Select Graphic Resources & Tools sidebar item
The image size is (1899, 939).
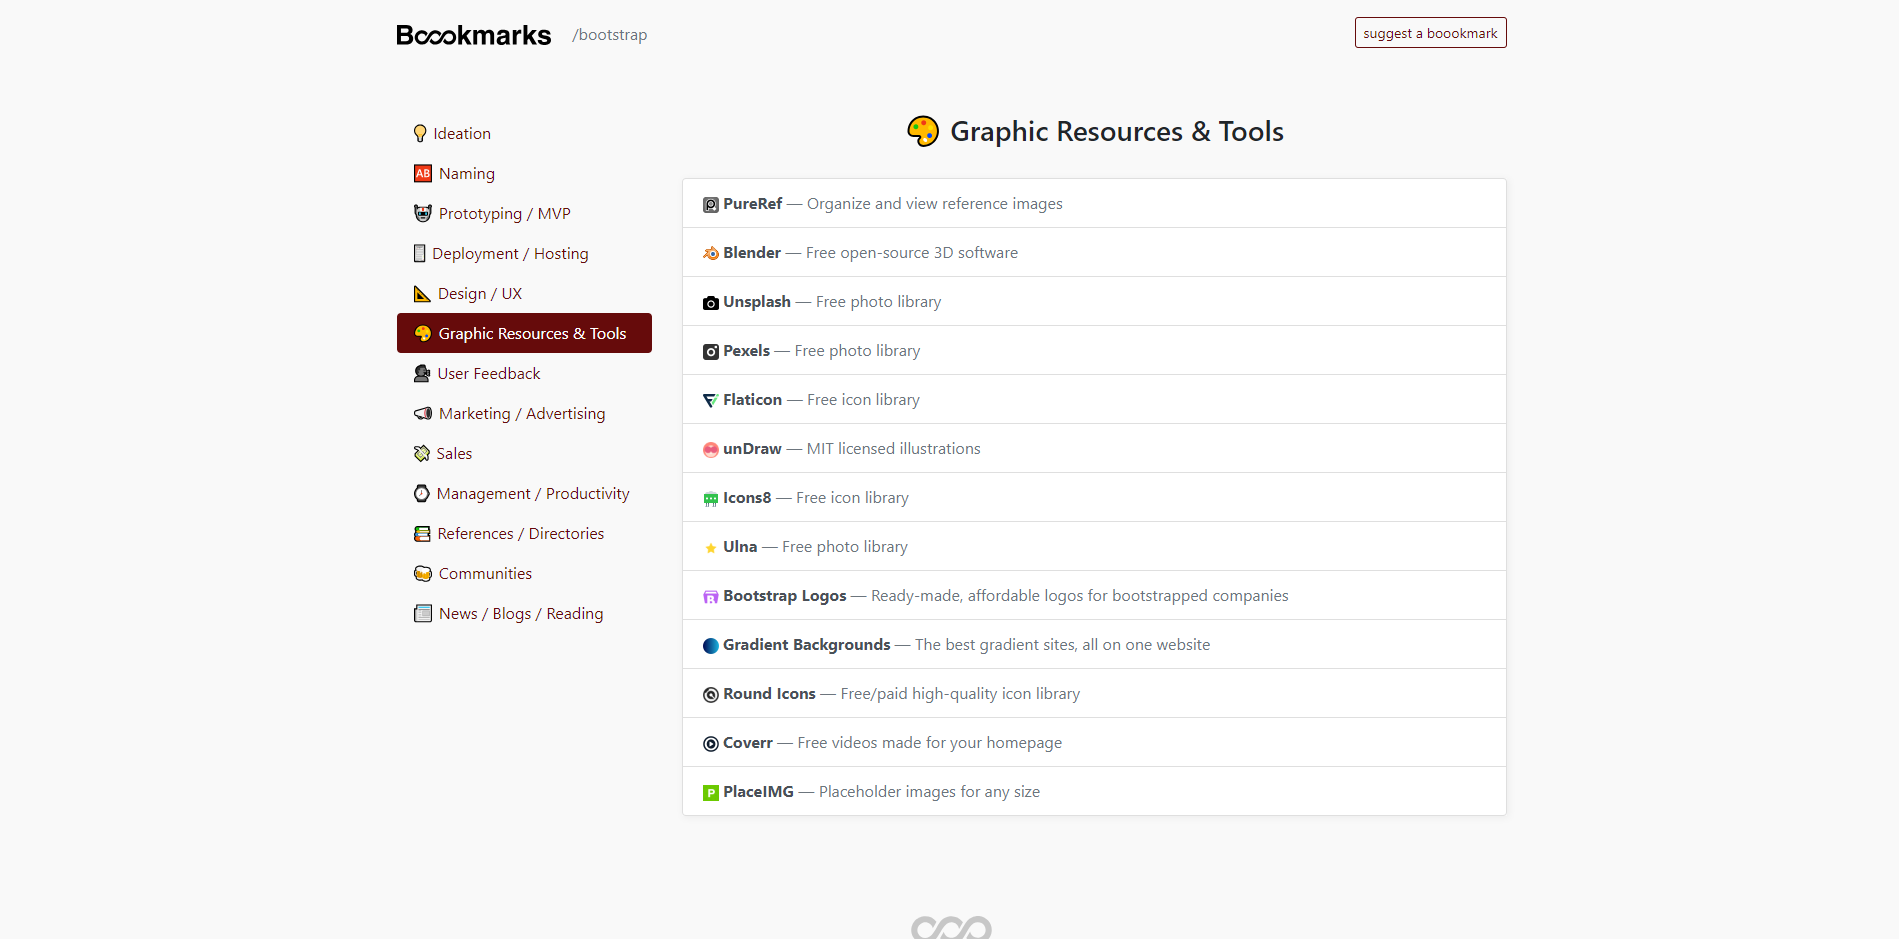coord(524,333)
